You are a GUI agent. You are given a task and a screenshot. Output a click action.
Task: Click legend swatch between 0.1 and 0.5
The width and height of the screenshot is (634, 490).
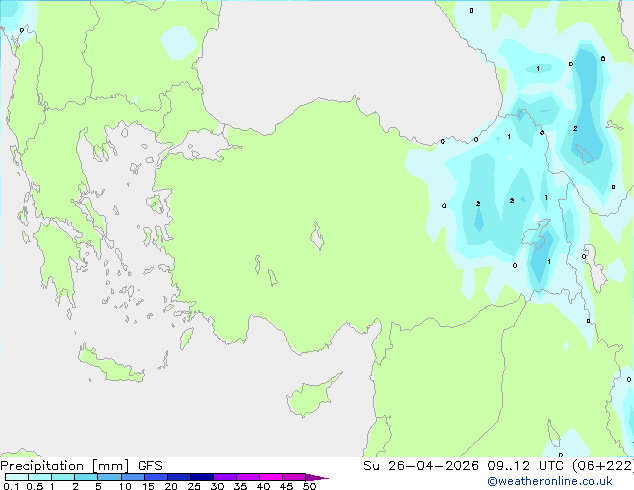pyautogui.click(x=17, y=477)
